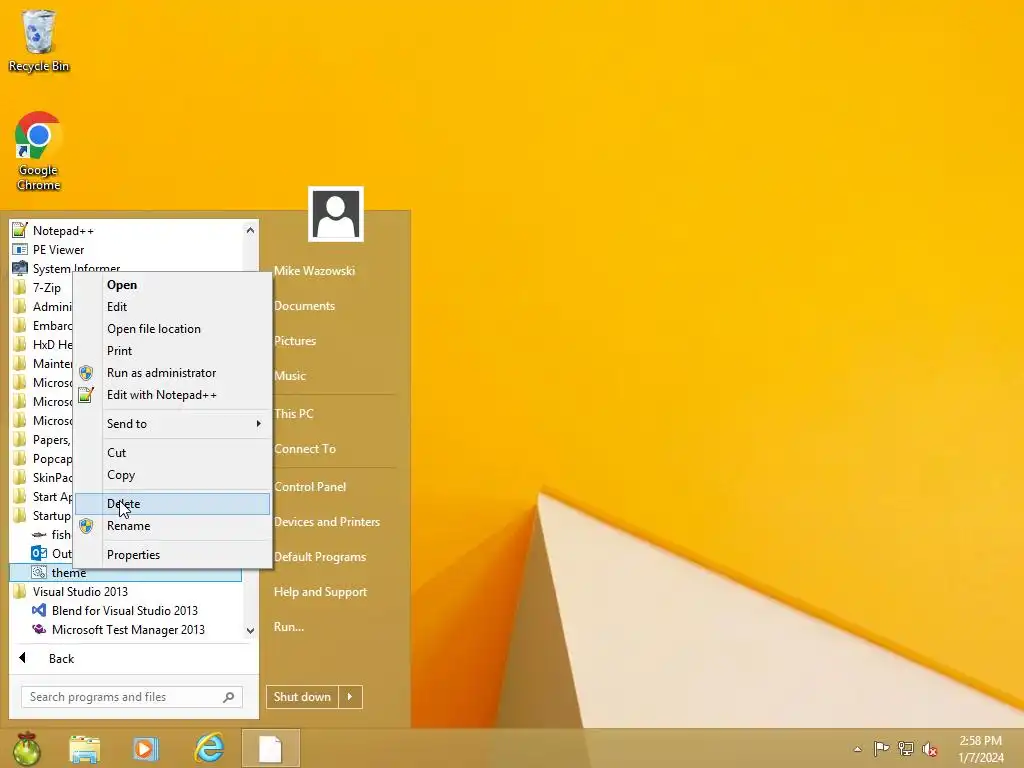
Task: Launch Google Chrome from the desktop
Action: point(39,152)
